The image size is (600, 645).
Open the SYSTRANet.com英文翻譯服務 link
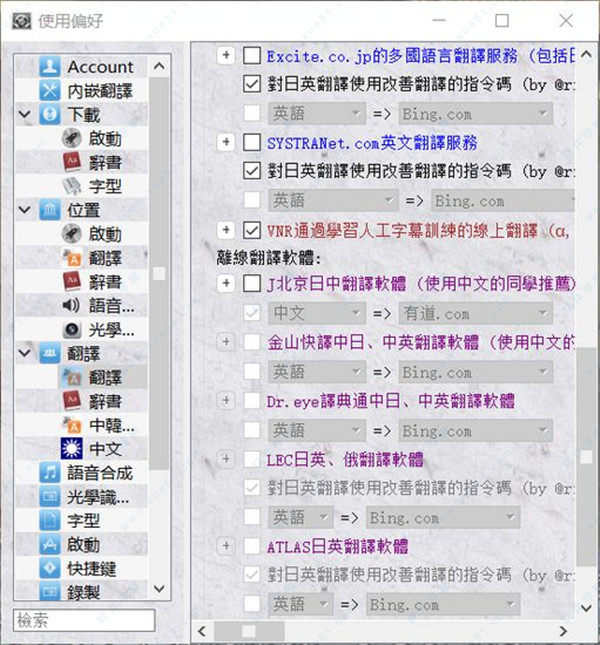click(x=372, y=143)
